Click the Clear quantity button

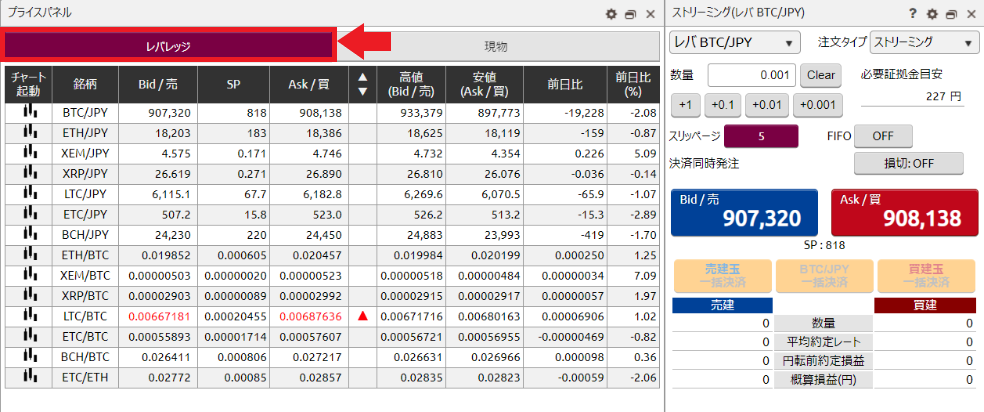tap(820, 75)
